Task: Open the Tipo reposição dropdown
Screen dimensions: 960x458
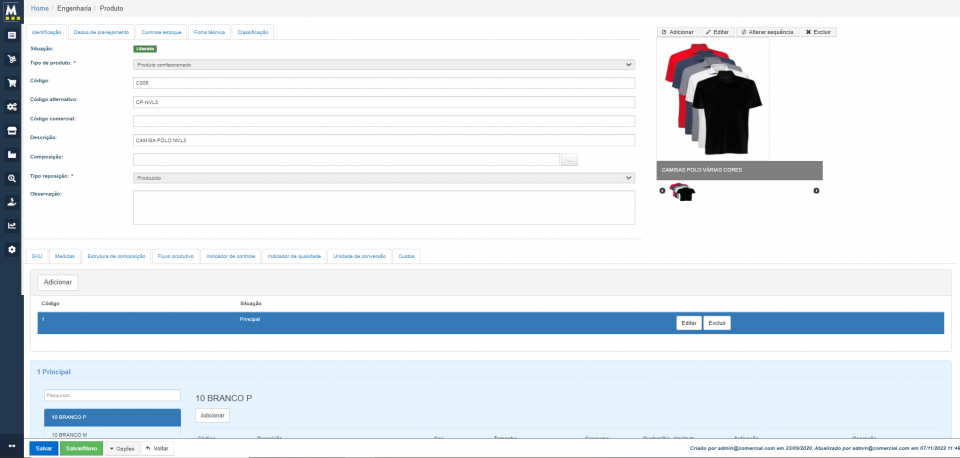Action: tap(384, 177)
